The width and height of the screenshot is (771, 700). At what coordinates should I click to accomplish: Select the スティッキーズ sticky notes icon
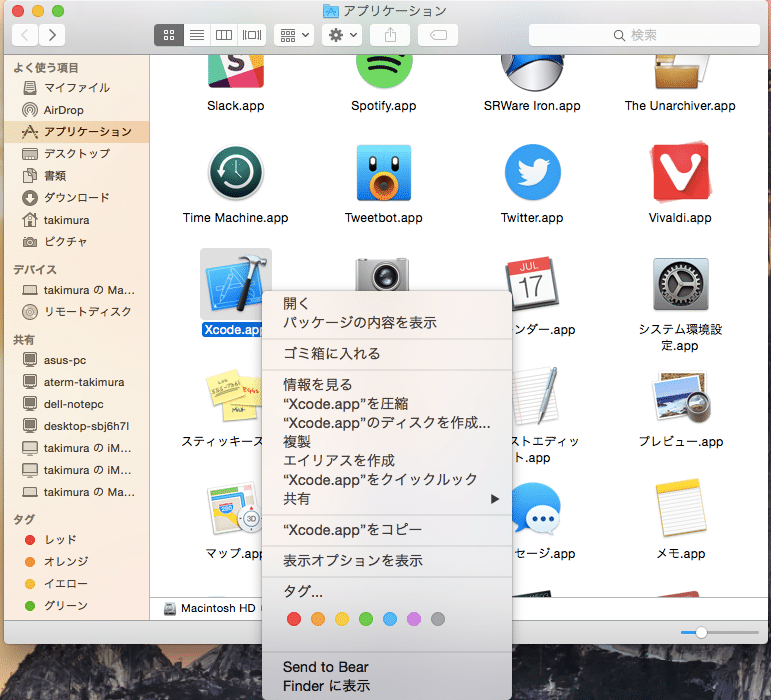[x=236, y=396]
